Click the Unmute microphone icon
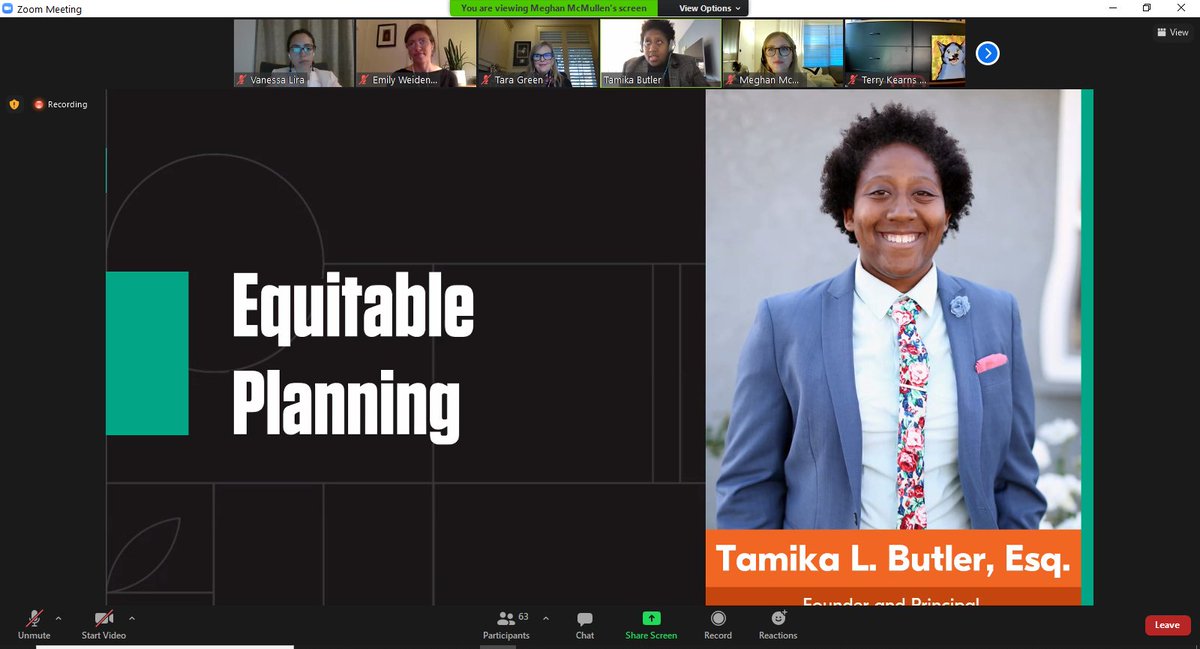Screen dimensions: 1200x649 coord(34,618)
